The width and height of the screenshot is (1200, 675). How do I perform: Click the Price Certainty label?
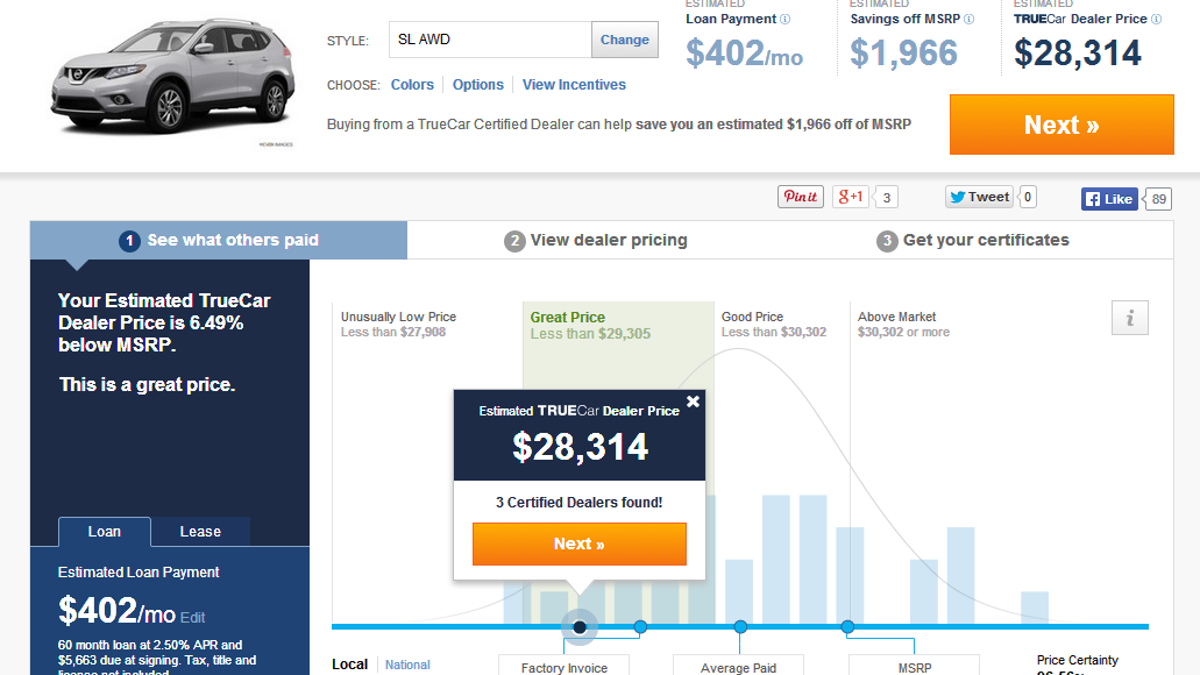pyautogui.click(x=1078, y=660)
